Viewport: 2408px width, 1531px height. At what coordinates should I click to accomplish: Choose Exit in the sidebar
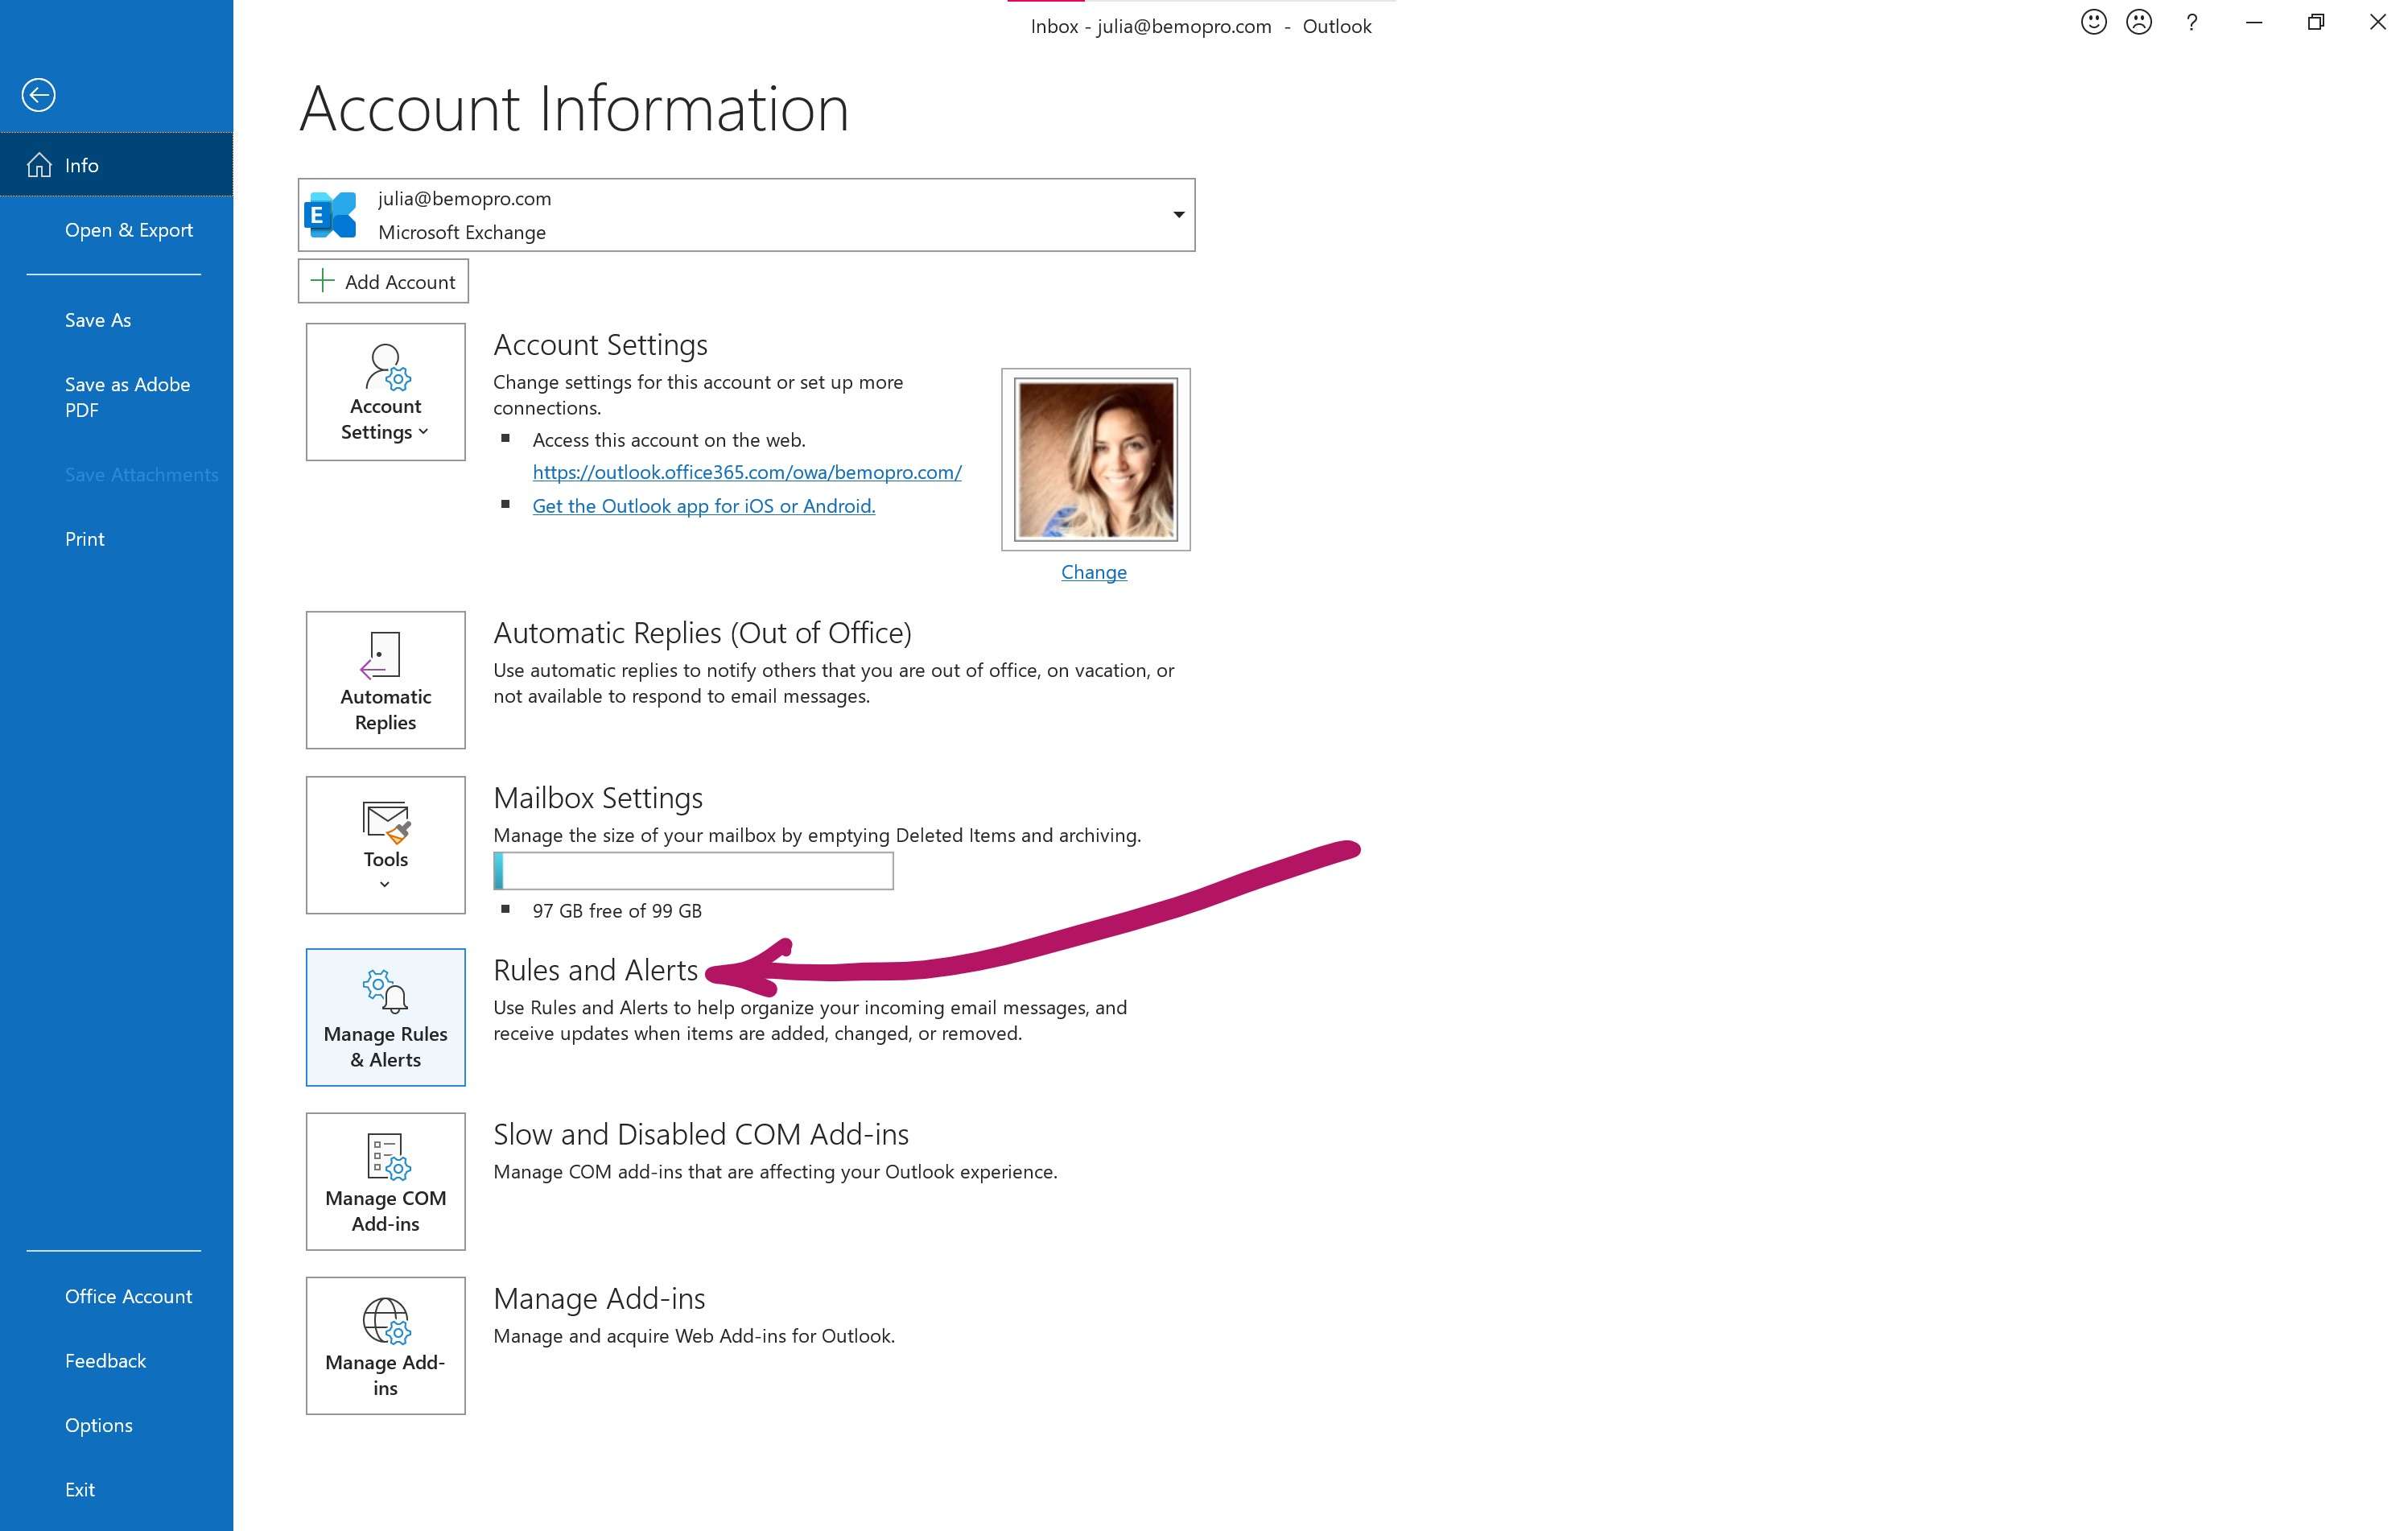tap(80, 1489)
